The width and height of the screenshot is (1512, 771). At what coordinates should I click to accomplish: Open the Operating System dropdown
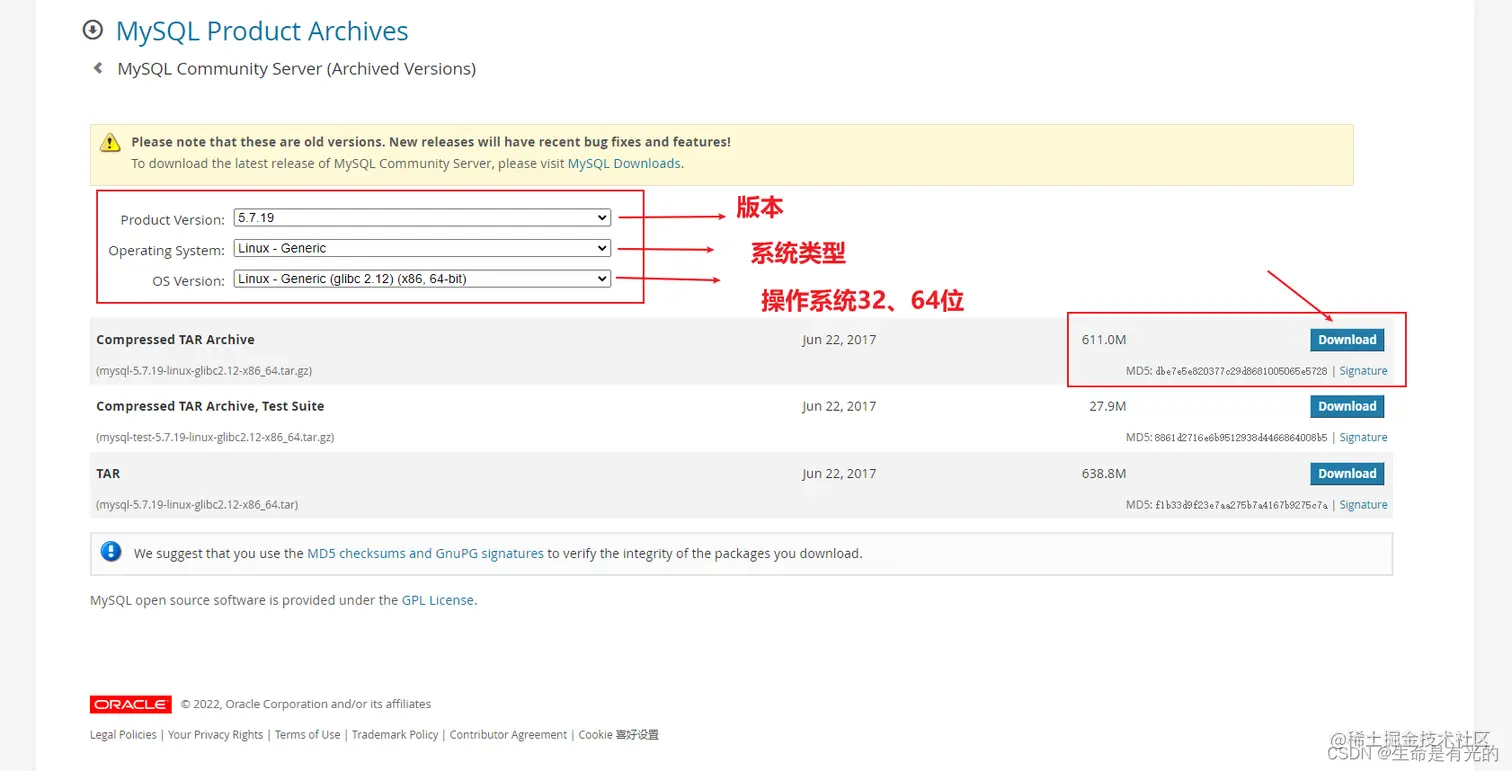[x=422, y=248]
